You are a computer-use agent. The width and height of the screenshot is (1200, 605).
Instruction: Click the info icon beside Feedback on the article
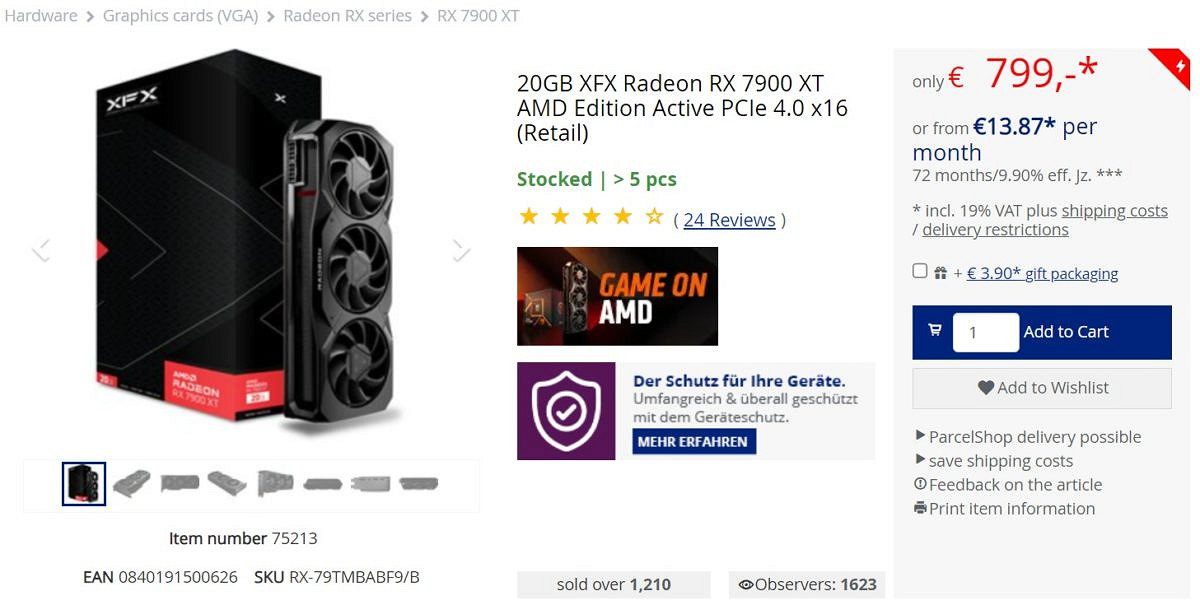point(921,484)
